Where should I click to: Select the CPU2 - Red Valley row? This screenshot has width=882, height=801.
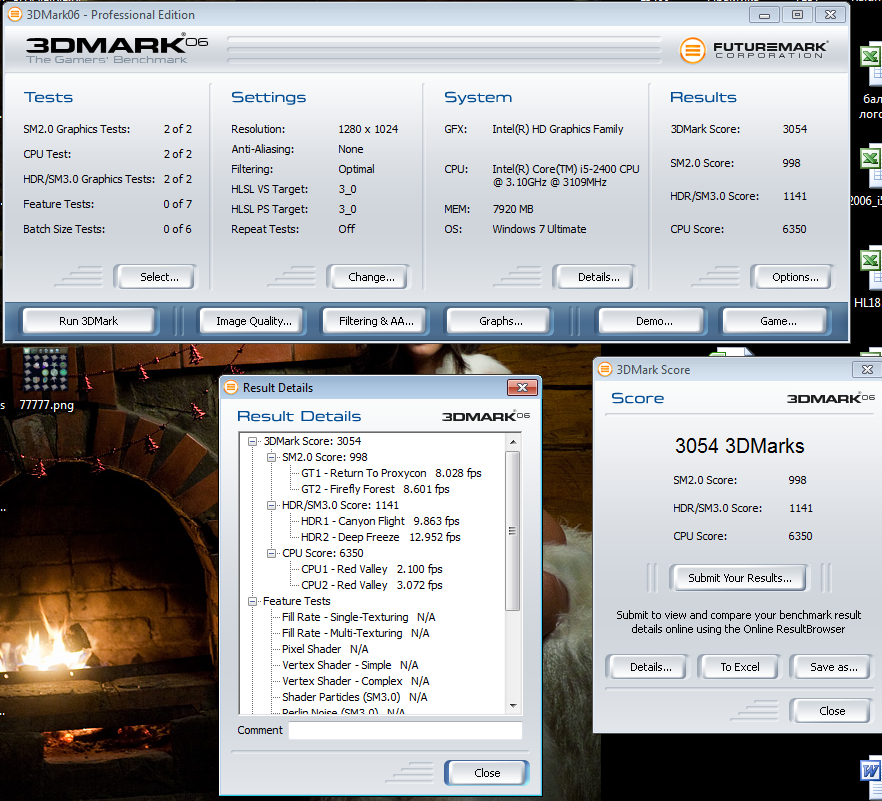tap(371, 585)
